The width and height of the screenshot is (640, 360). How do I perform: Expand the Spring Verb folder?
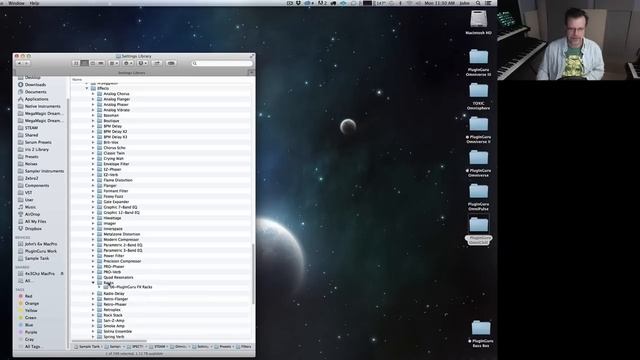[93, 337]
